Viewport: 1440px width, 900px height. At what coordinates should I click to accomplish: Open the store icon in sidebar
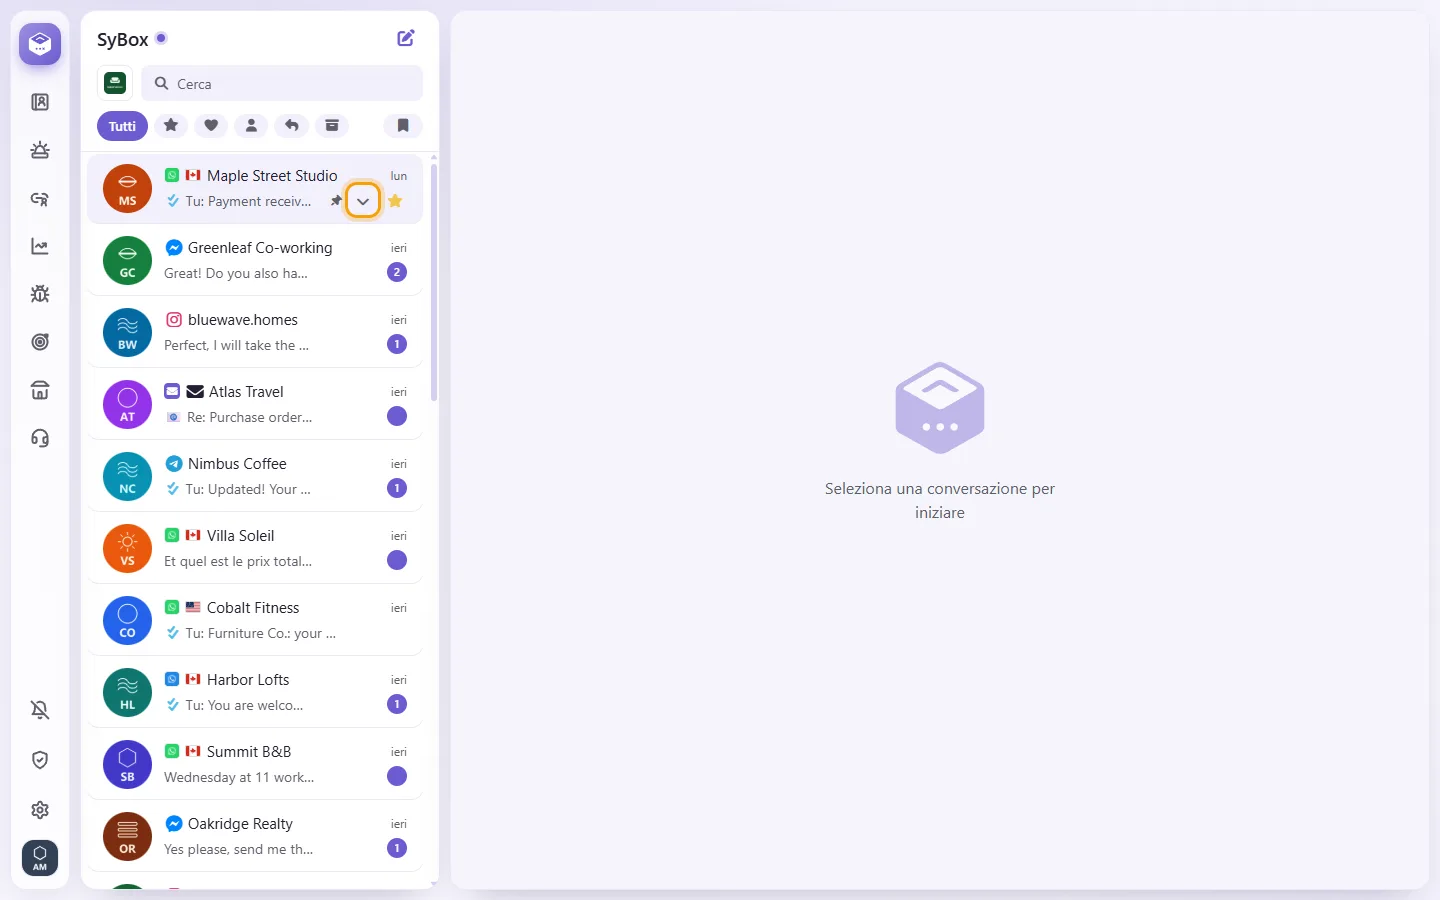coord(40,390)
